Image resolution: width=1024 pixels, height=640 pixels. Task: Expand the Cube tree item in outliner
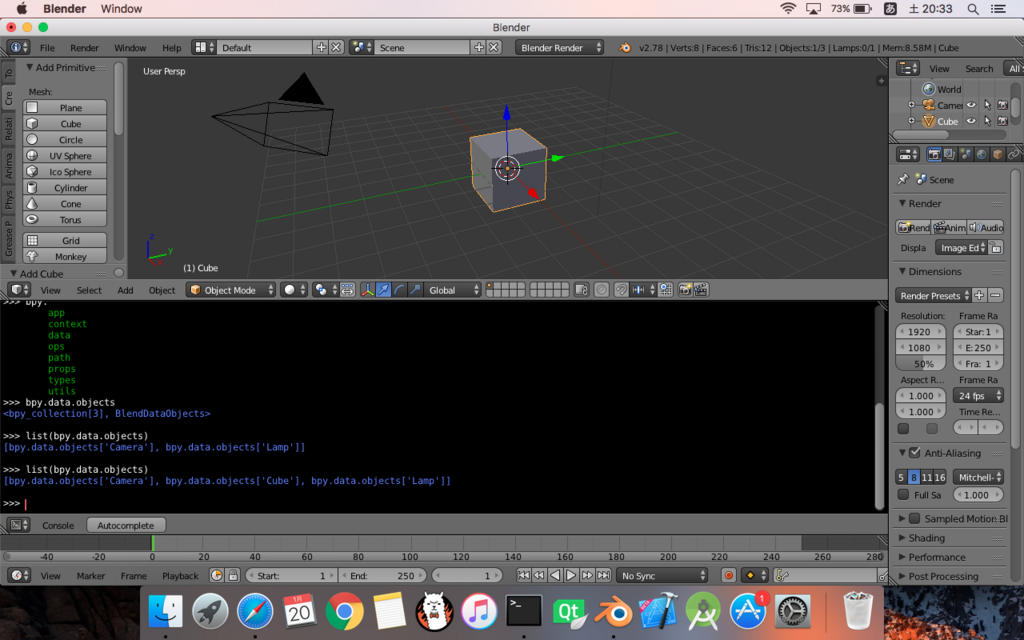pyautogui.click(x=912, y=121)
